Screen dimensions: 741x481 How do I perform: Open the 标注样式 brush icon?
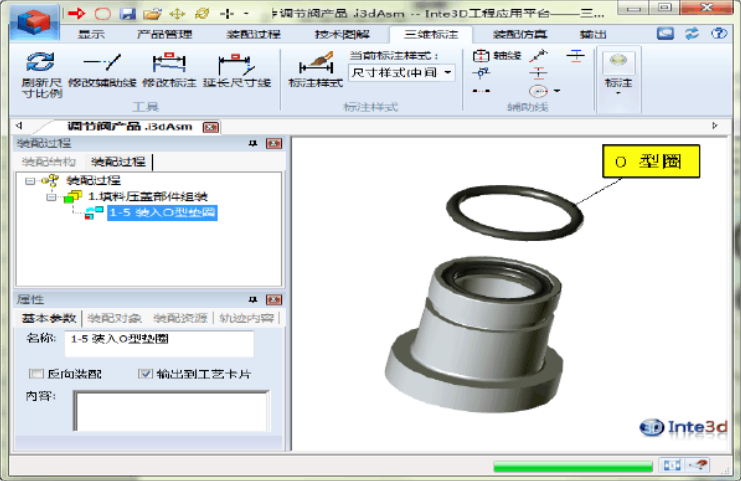tap(316, 62)
